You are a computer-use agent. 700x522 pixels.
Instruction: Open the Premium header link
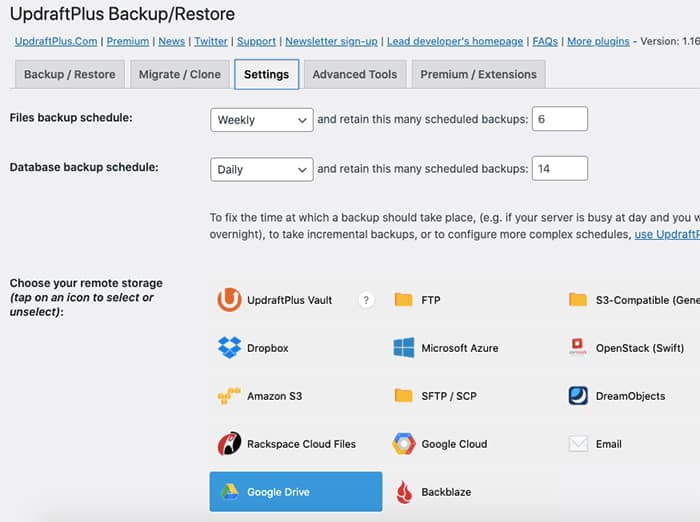click(128, 42)
